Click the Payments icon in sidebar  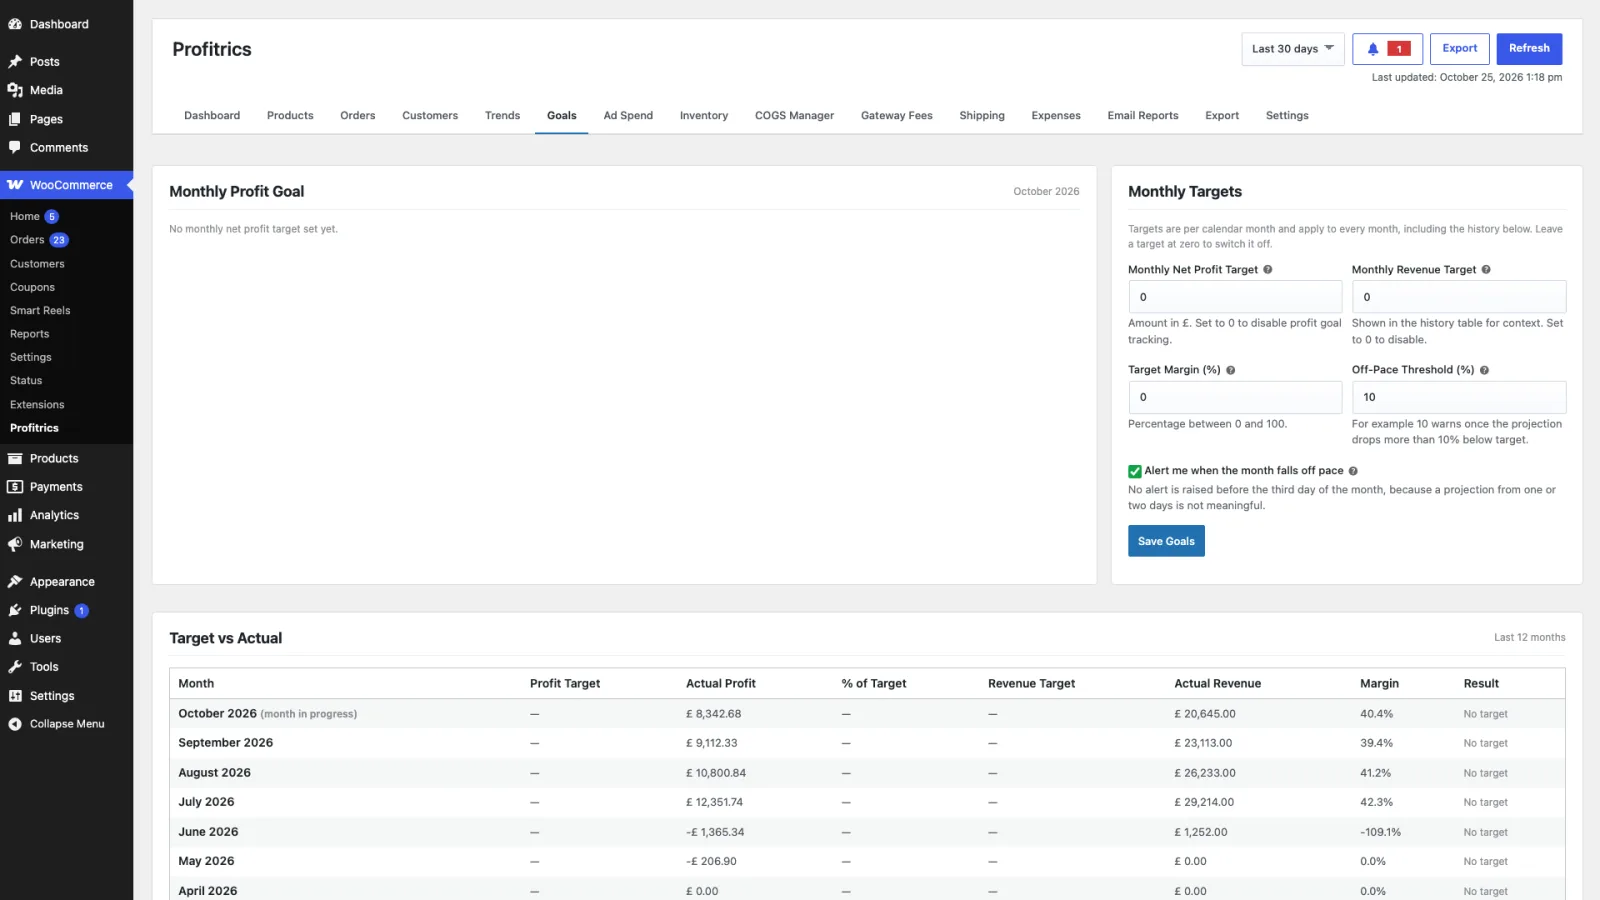(15, 487)
